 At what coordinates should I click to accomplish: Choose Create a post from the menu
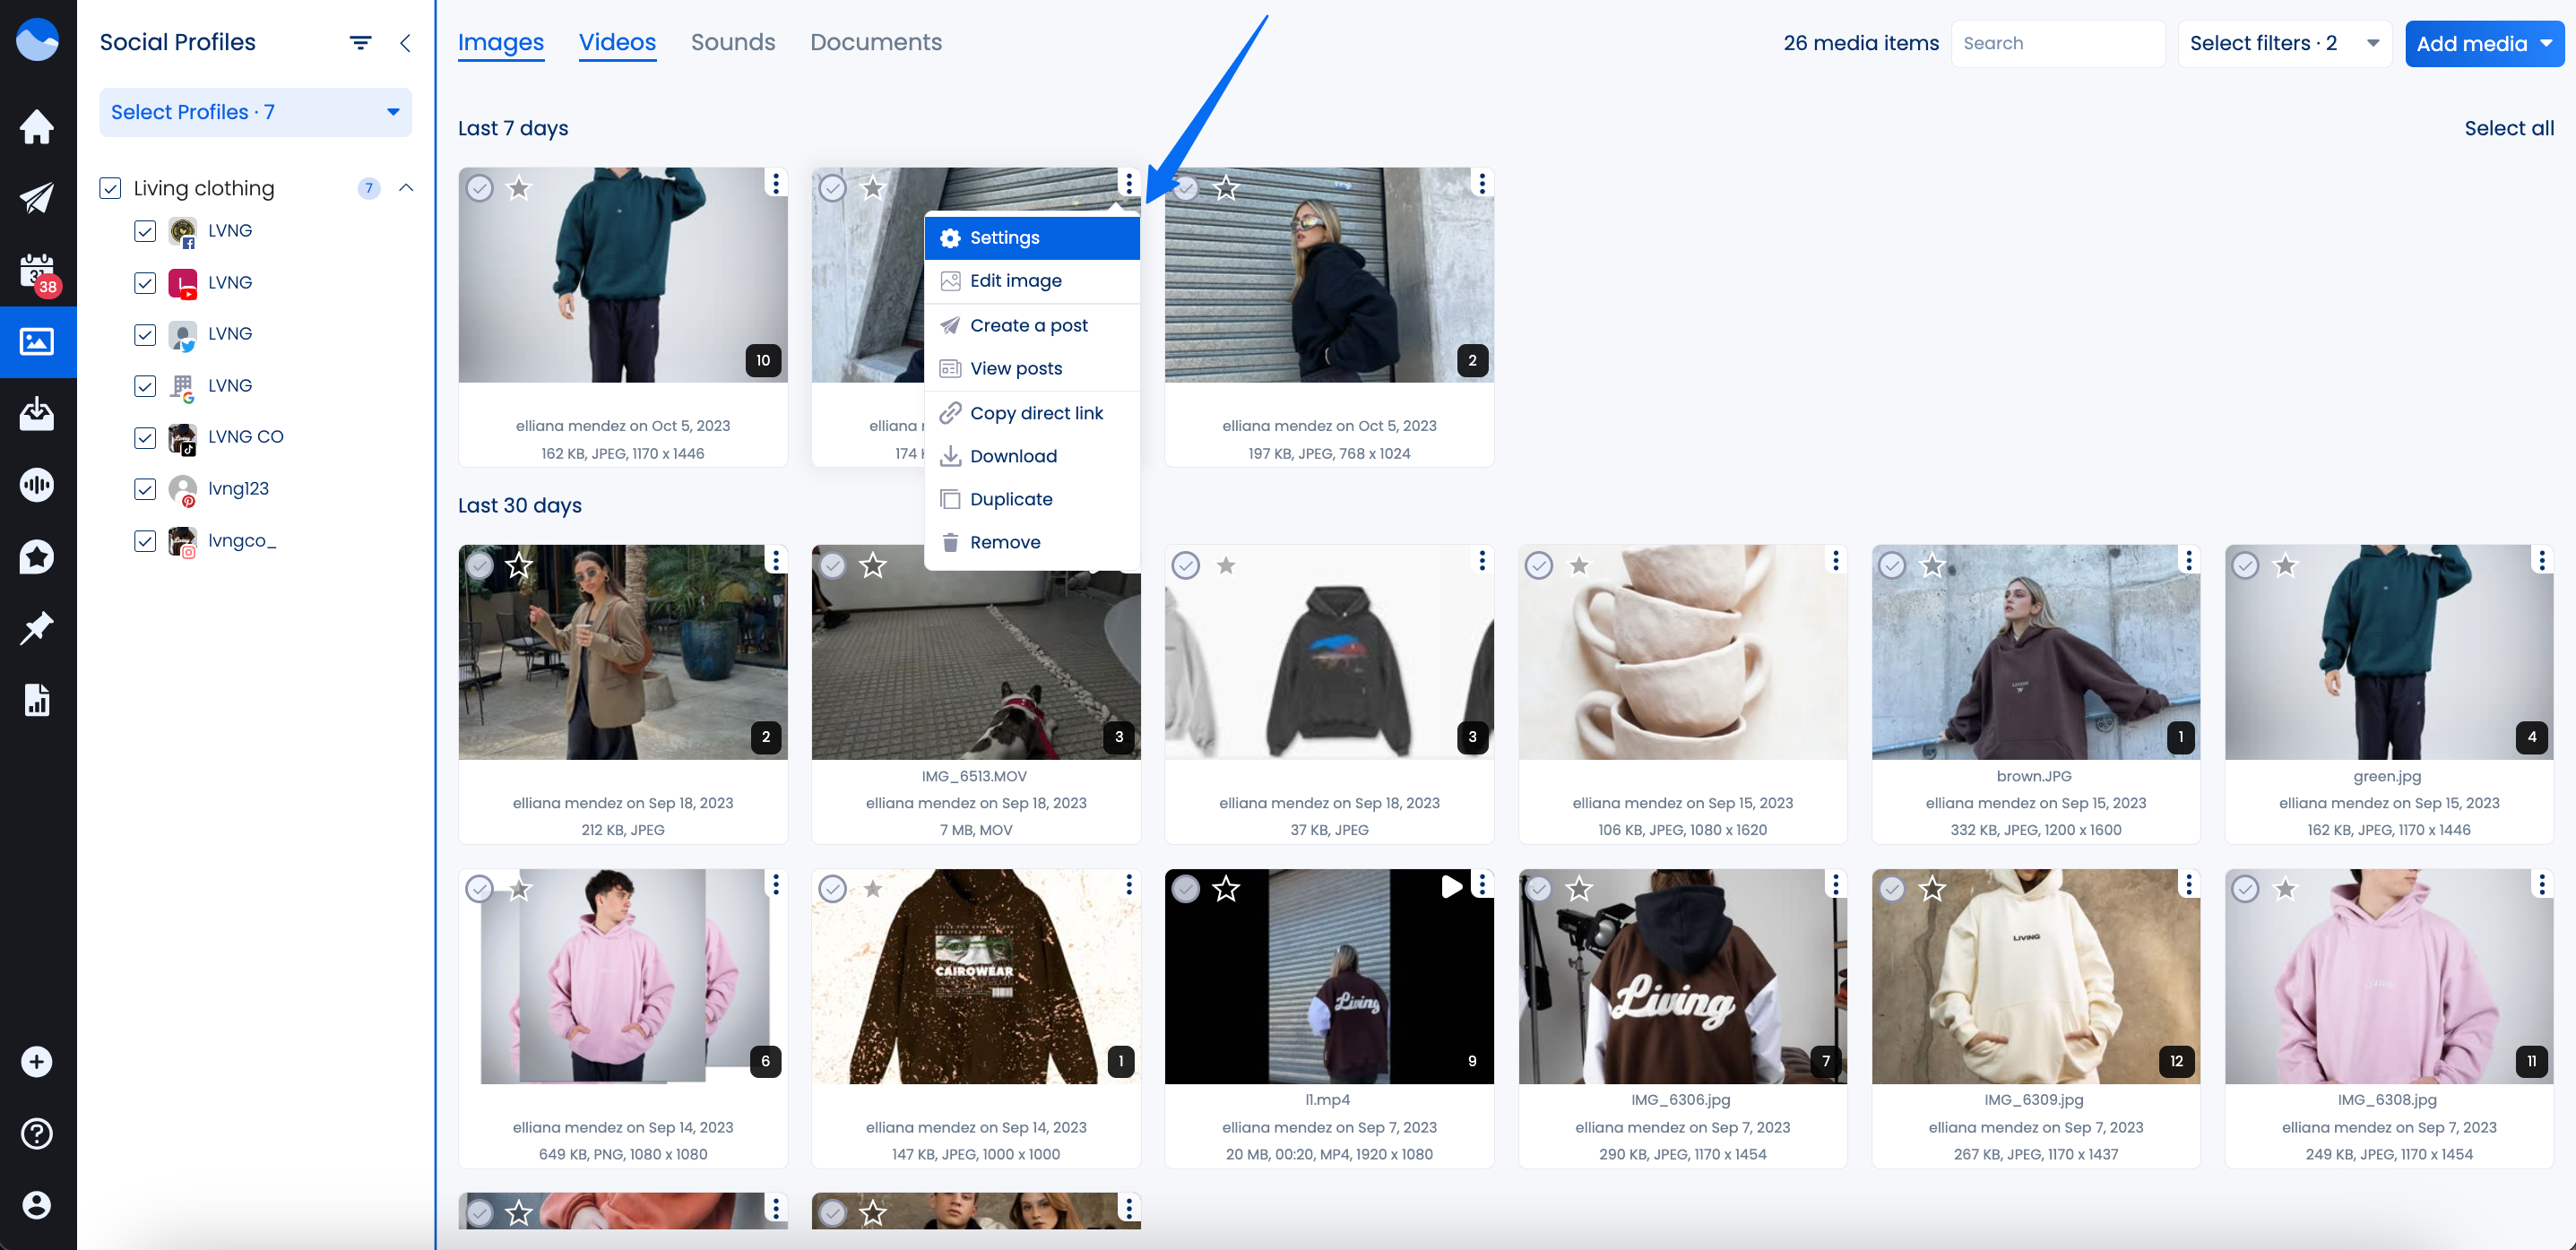click(1032, 326)
